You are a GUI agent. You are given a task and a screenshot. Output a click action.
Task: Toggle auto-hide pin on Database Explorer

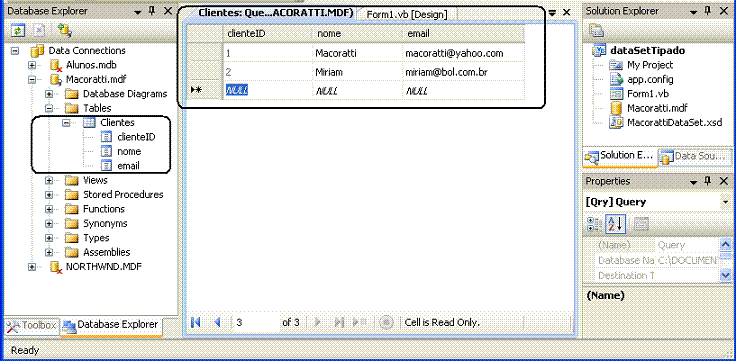click(151, 11)
